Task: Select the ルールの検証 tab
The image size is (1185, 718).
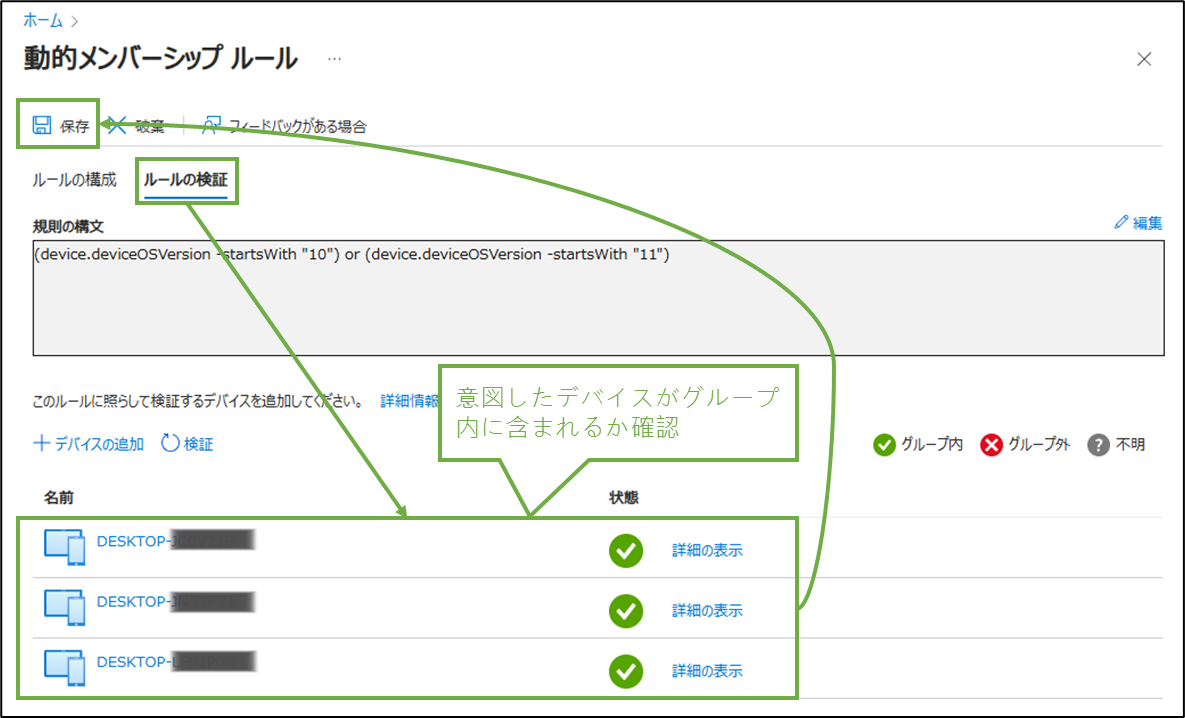Action: [186, 180]
